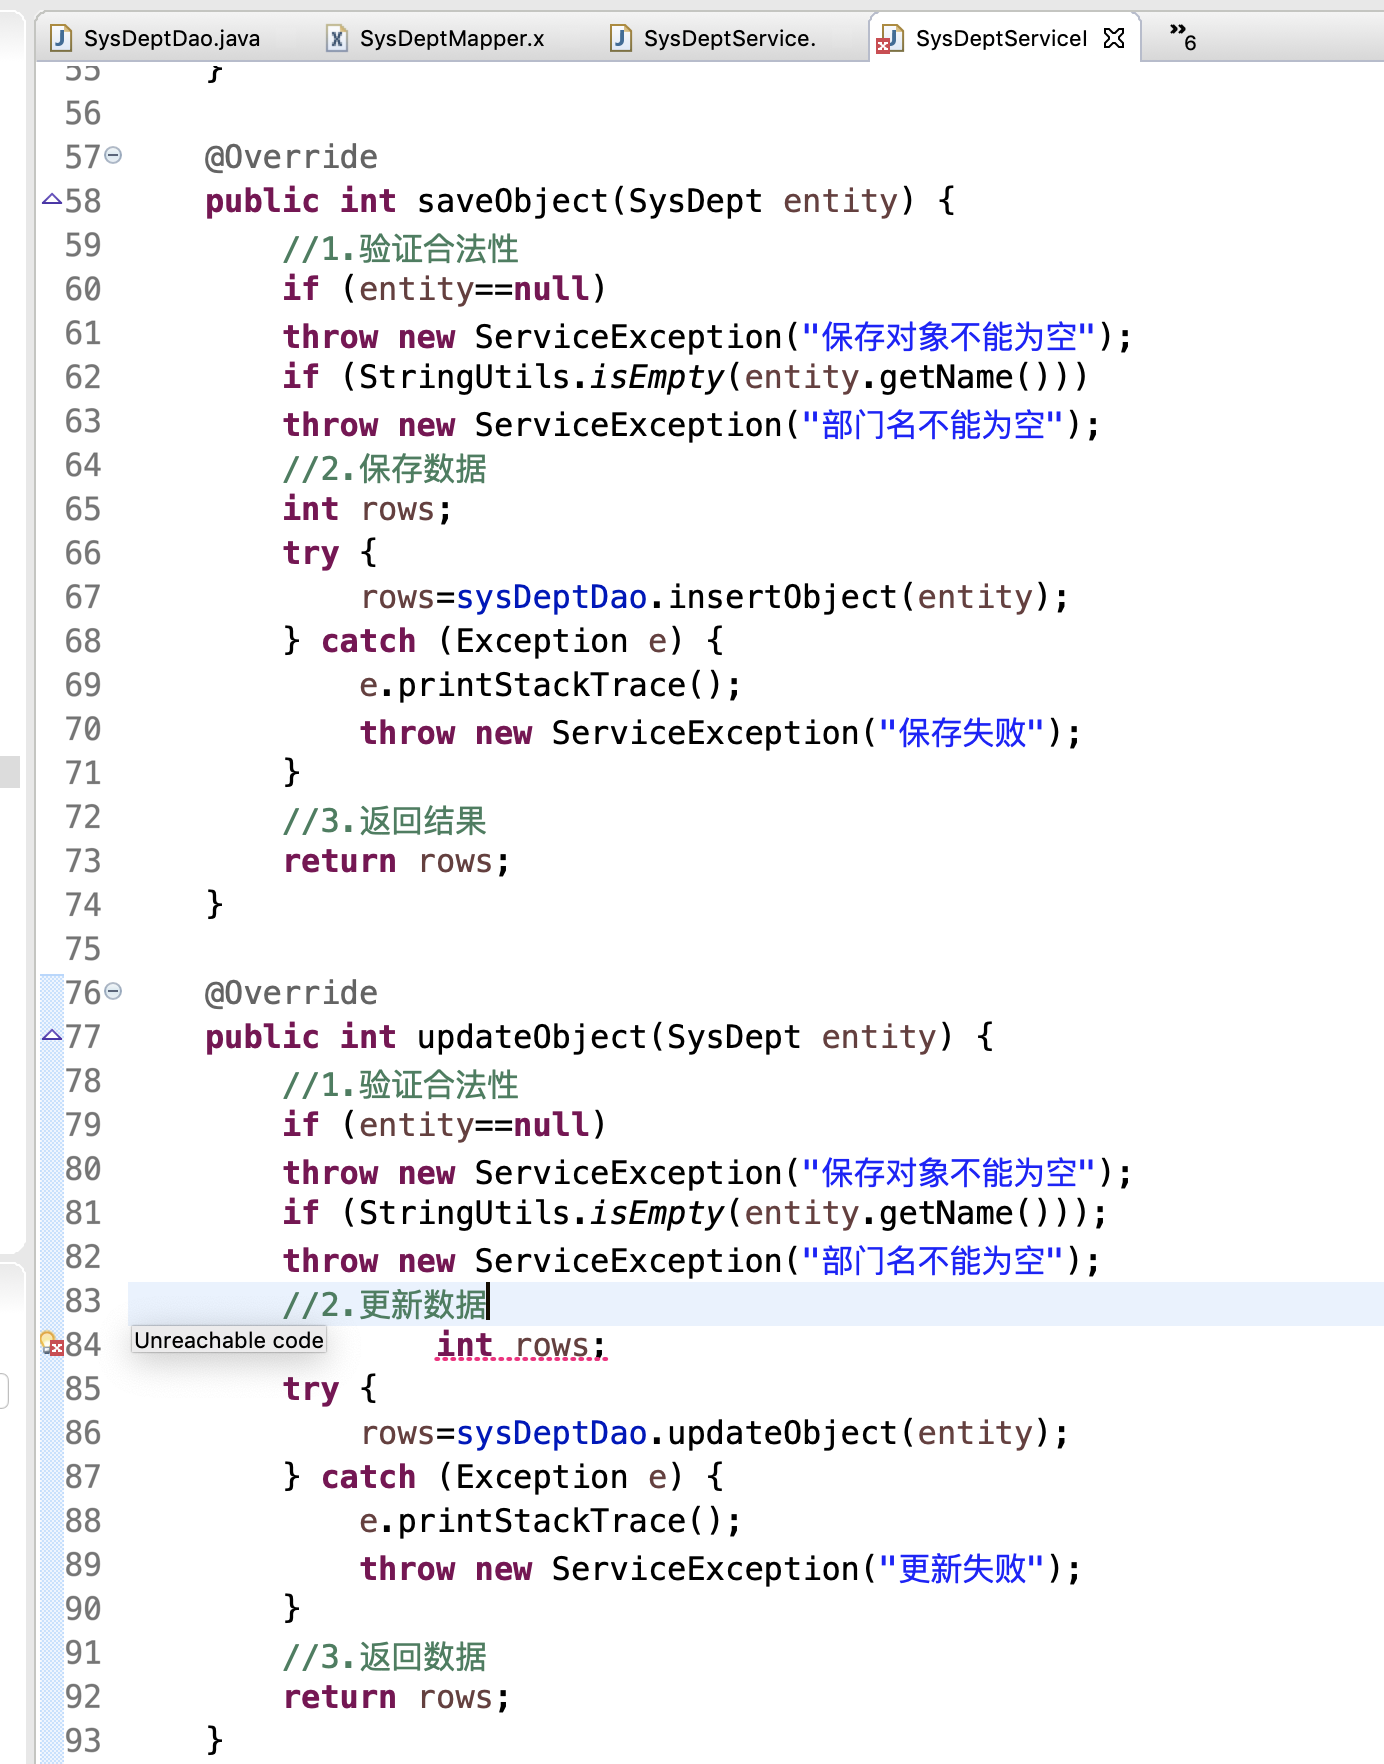
Task: Click the string "保存对象不能为空" on line 80
Action: click(949, 1173)
